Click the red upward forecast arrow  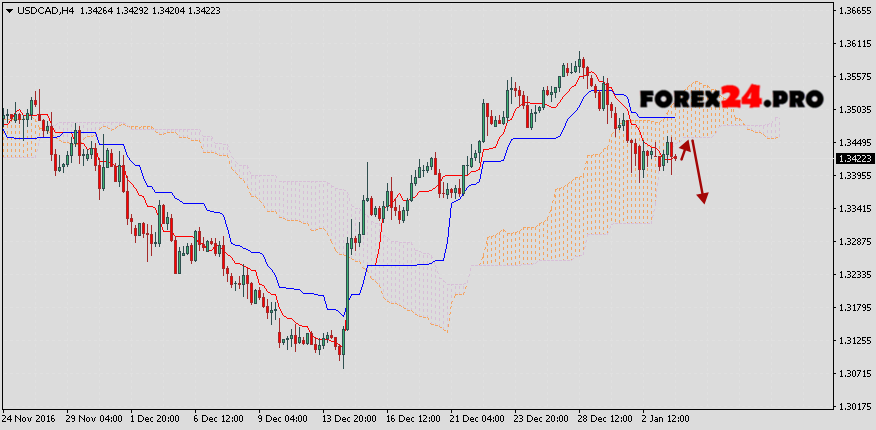point(685,148)
